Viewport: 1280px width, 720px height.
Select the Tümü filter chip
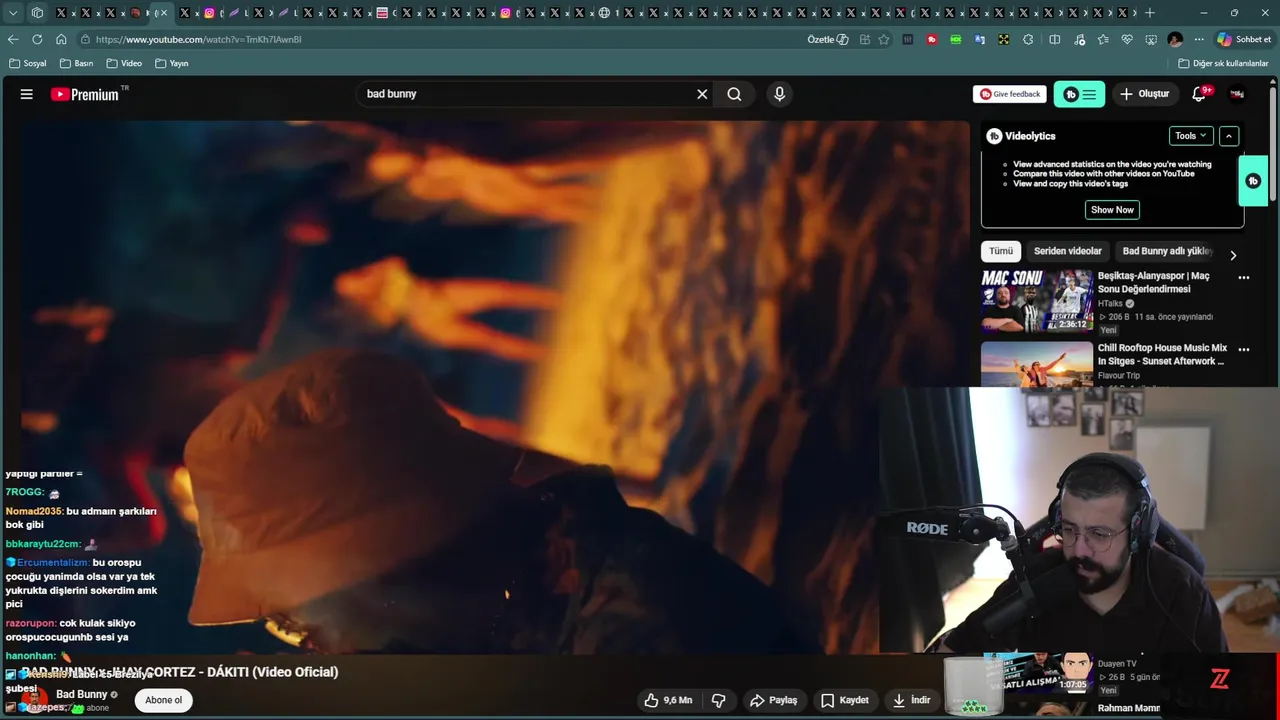pos(1001,251)
